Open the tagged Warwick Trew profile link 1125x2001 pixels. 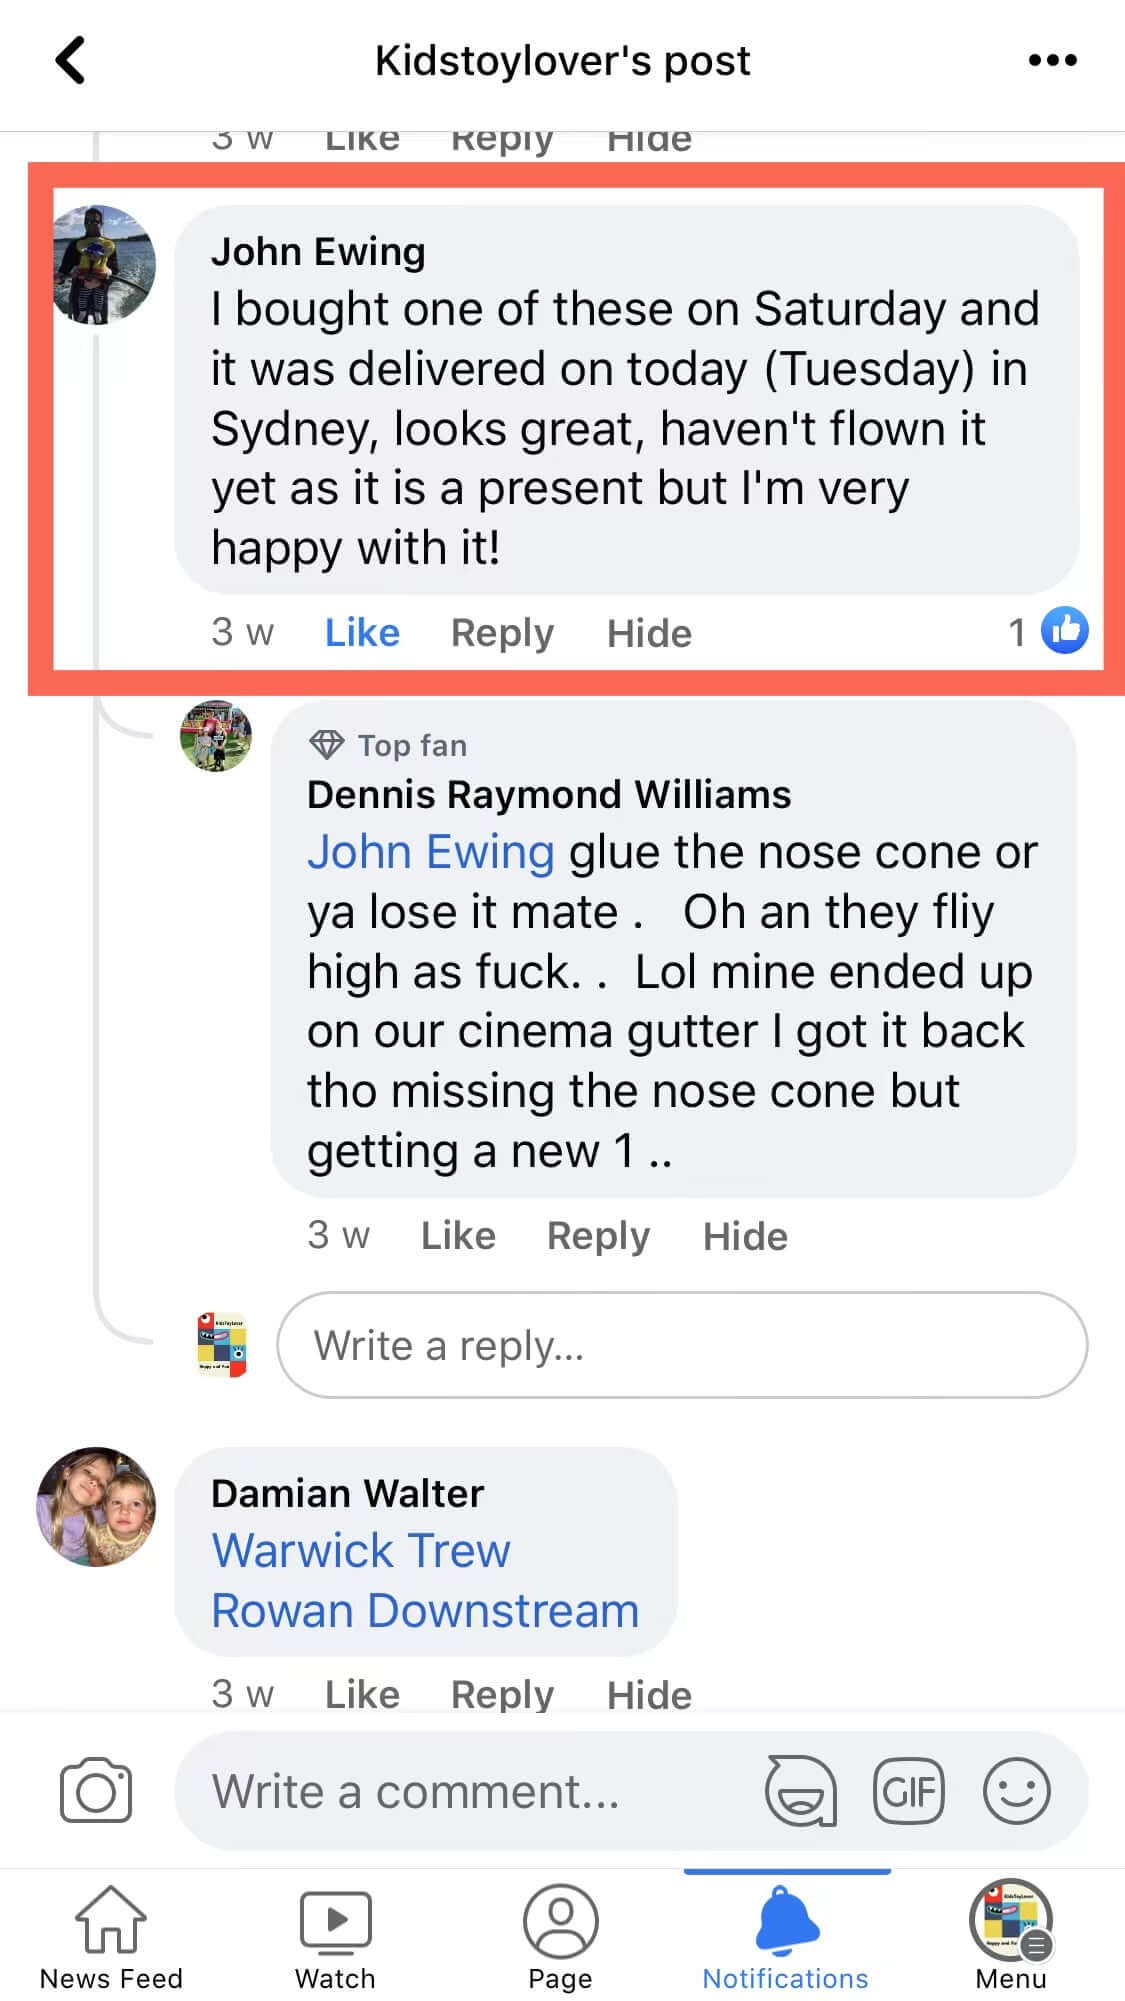click(x=361, y=1551)
